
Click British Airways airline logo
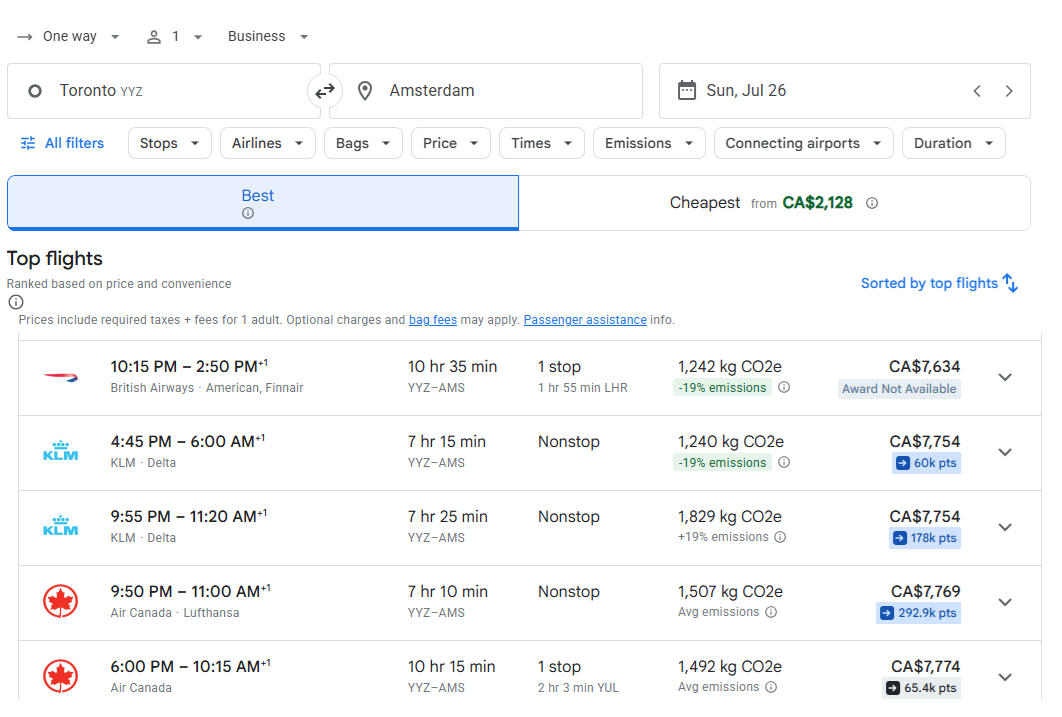pyautogui.click(x=61, y=377)
